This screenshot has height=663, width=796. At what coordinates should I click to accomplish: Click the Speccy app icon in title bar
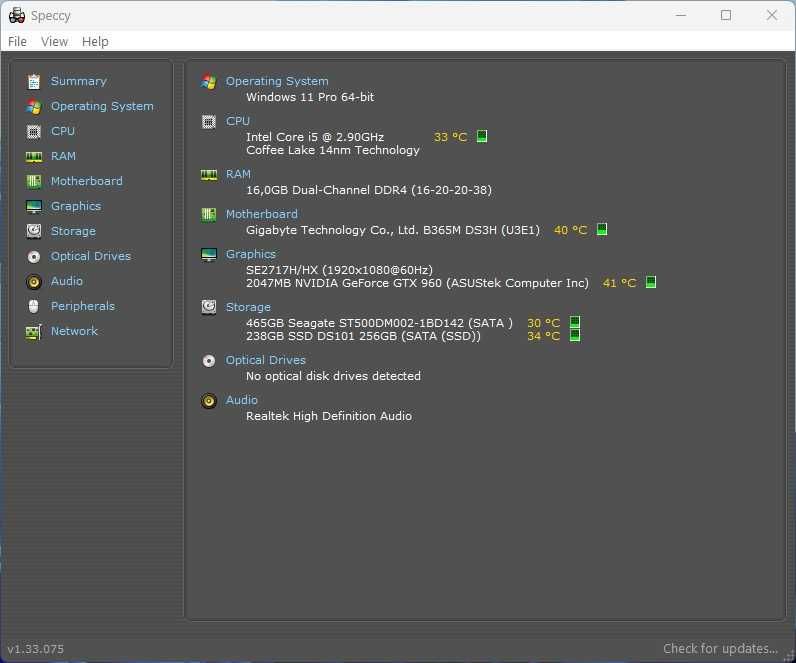click(x=17, y=16)
